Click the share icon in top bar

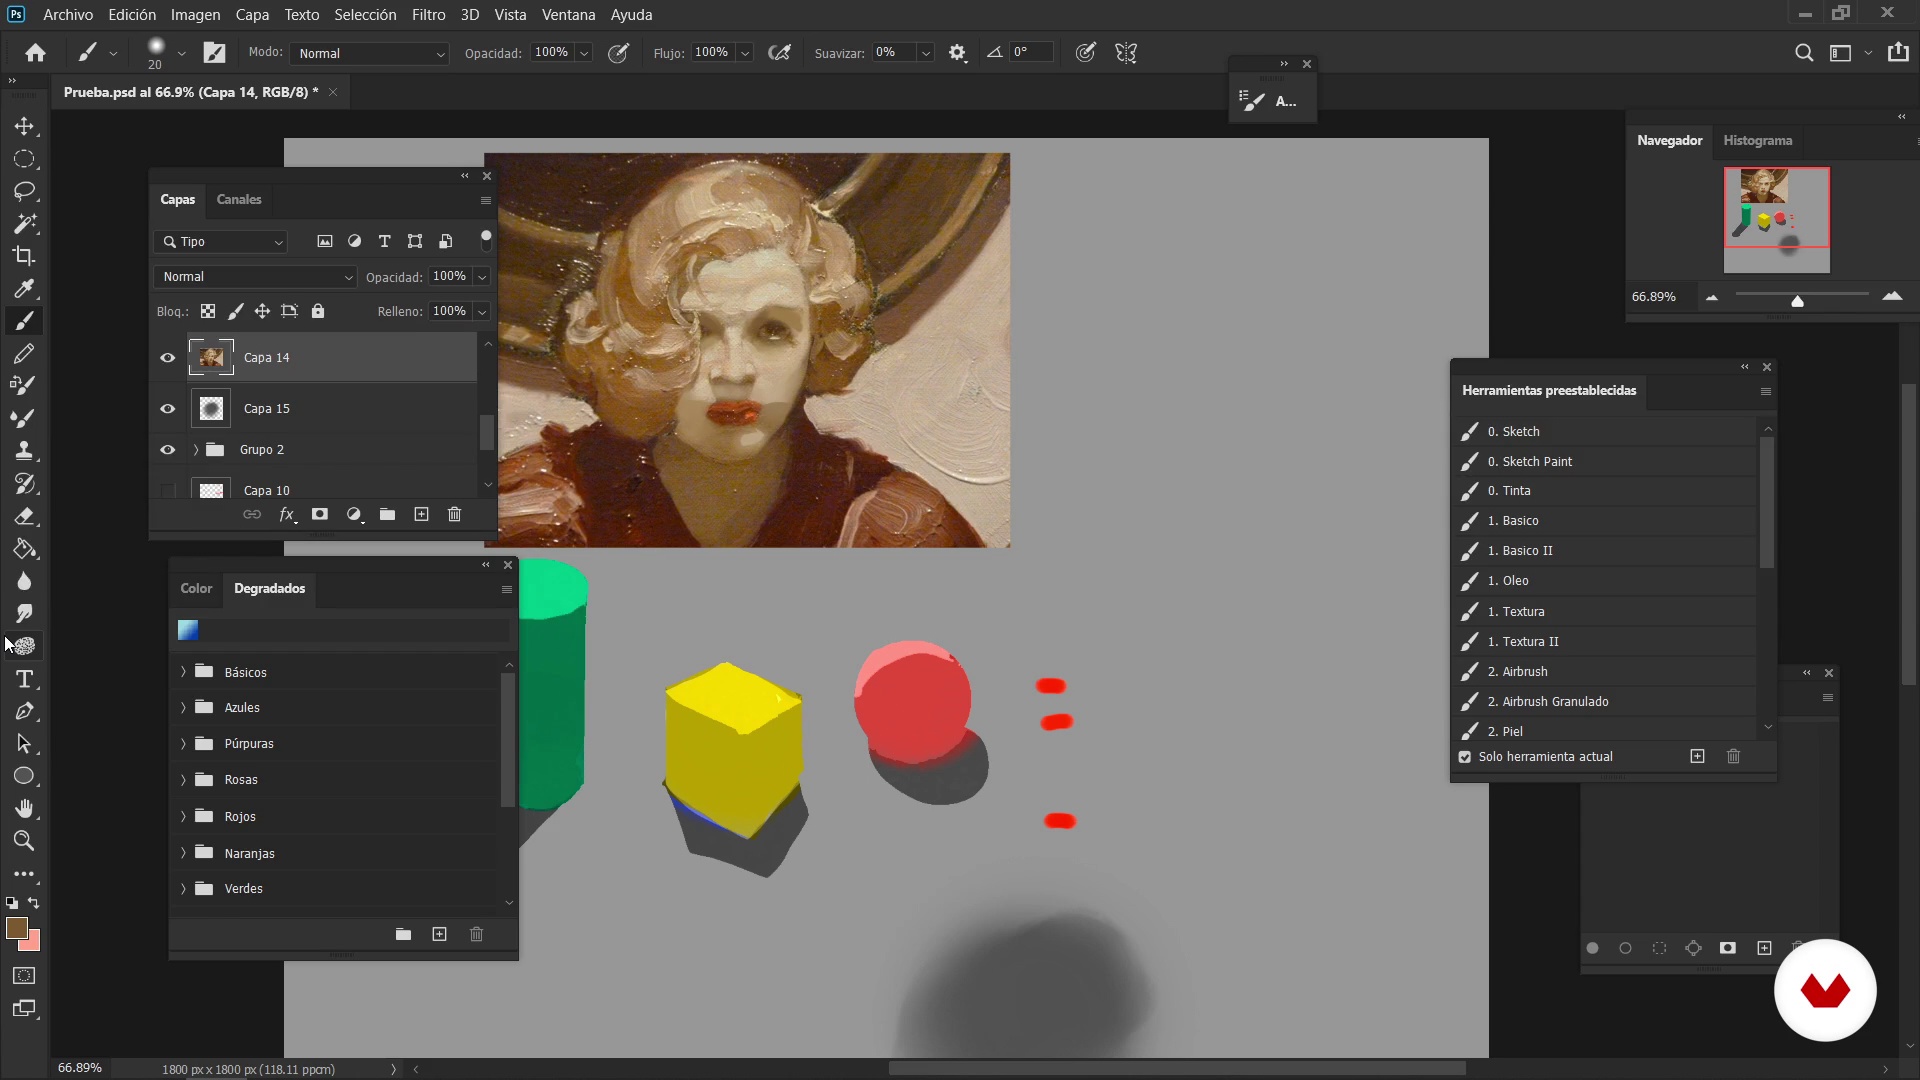tap(1898, 52)
